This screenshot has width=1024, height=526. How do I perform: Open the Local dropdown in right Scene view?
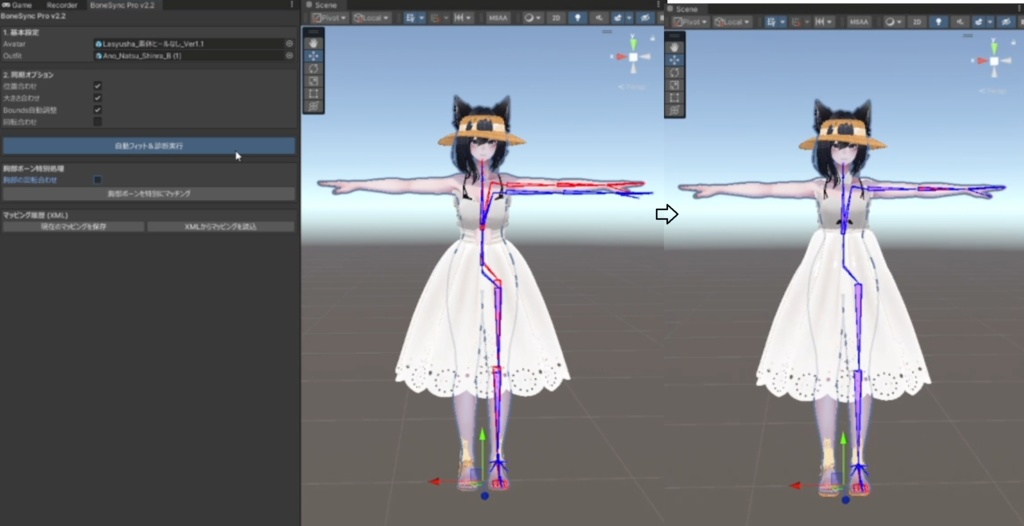click(733, 22)
